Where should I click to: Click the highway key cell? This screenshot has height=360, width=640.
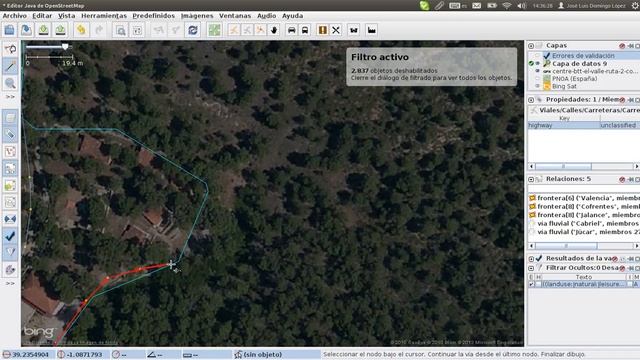click(x=564, y=125)
